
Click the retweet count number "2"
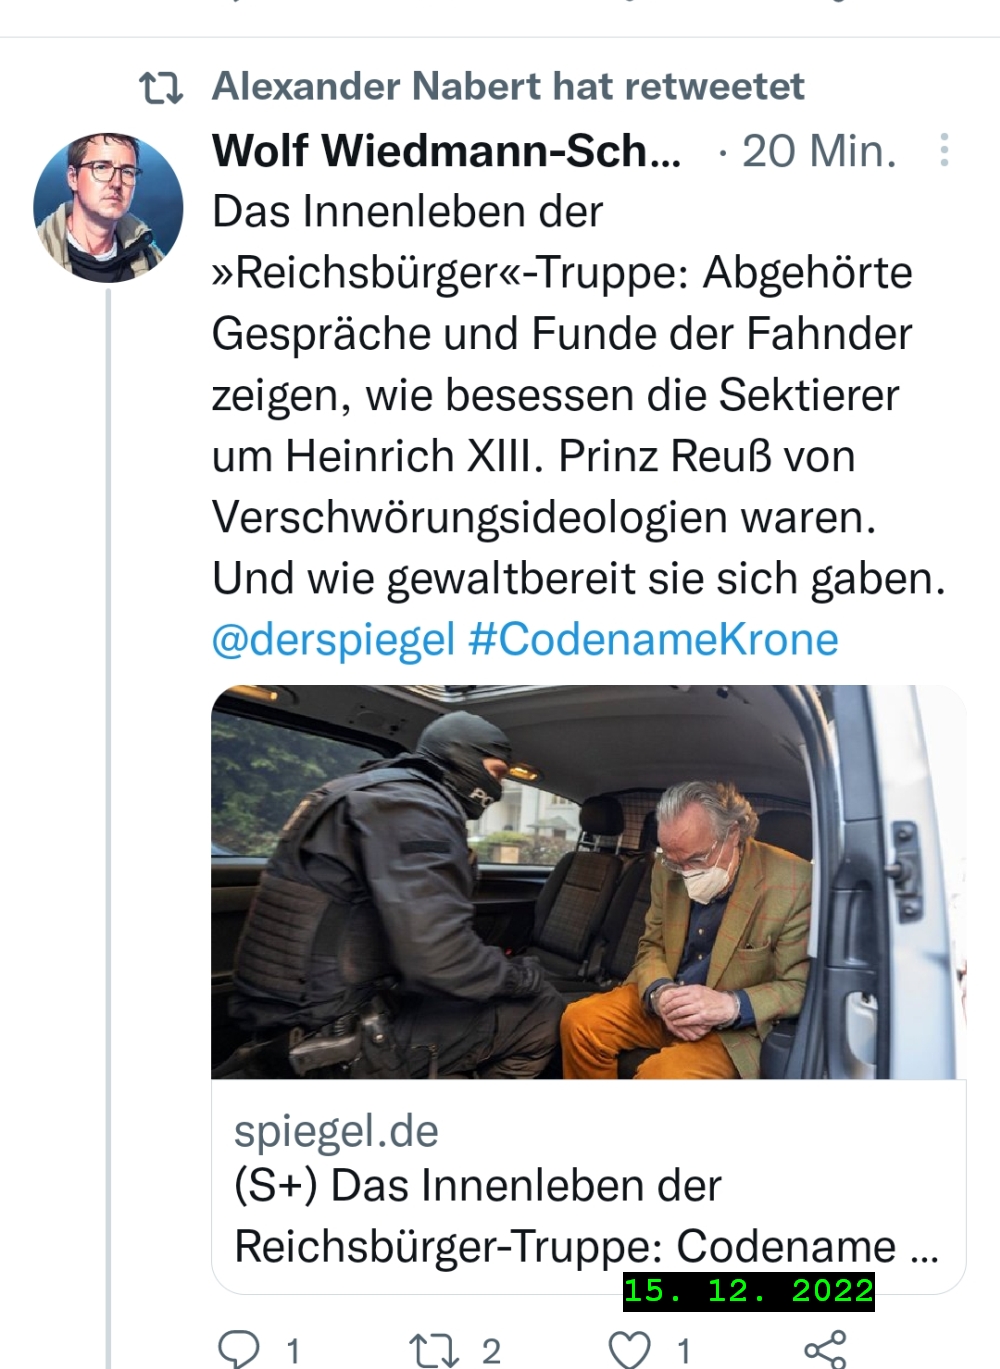[x=490, y=1352]
